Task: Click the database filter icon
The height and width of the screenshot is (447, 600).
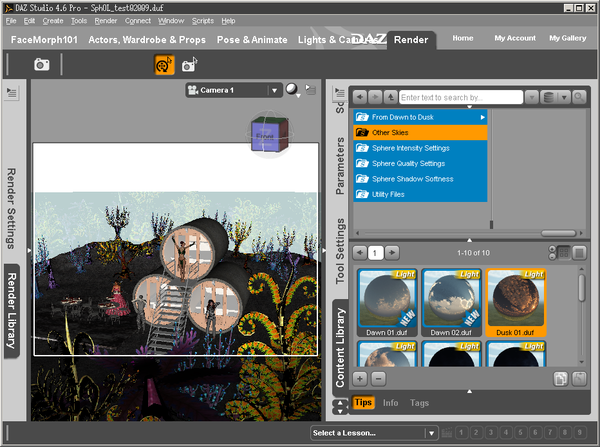Action: (549, 97)
